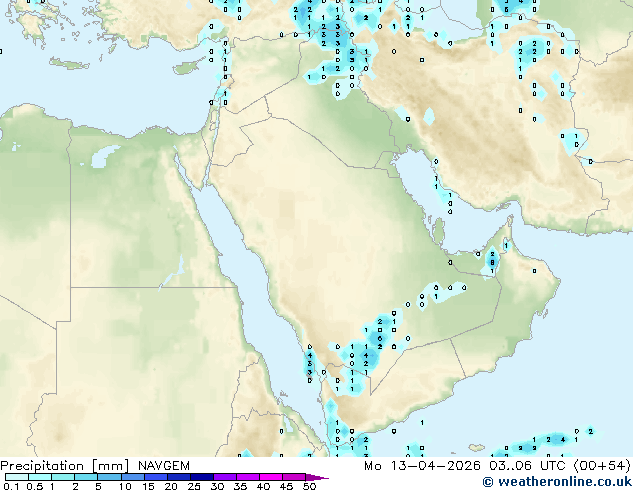The image size is (634, 490).
Task: Select the 20–25 mm legend color segment
Action: (x=178, y=477)
